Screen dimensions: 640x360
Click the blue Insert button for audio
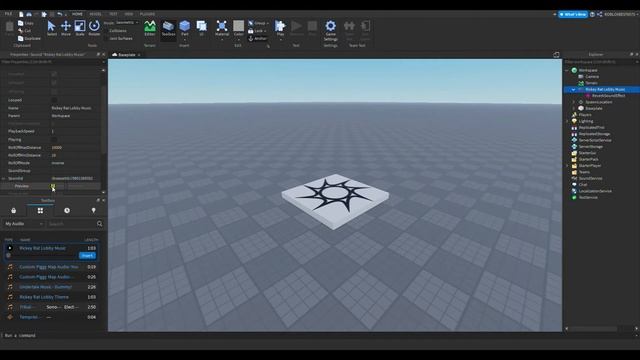(87, 256)
